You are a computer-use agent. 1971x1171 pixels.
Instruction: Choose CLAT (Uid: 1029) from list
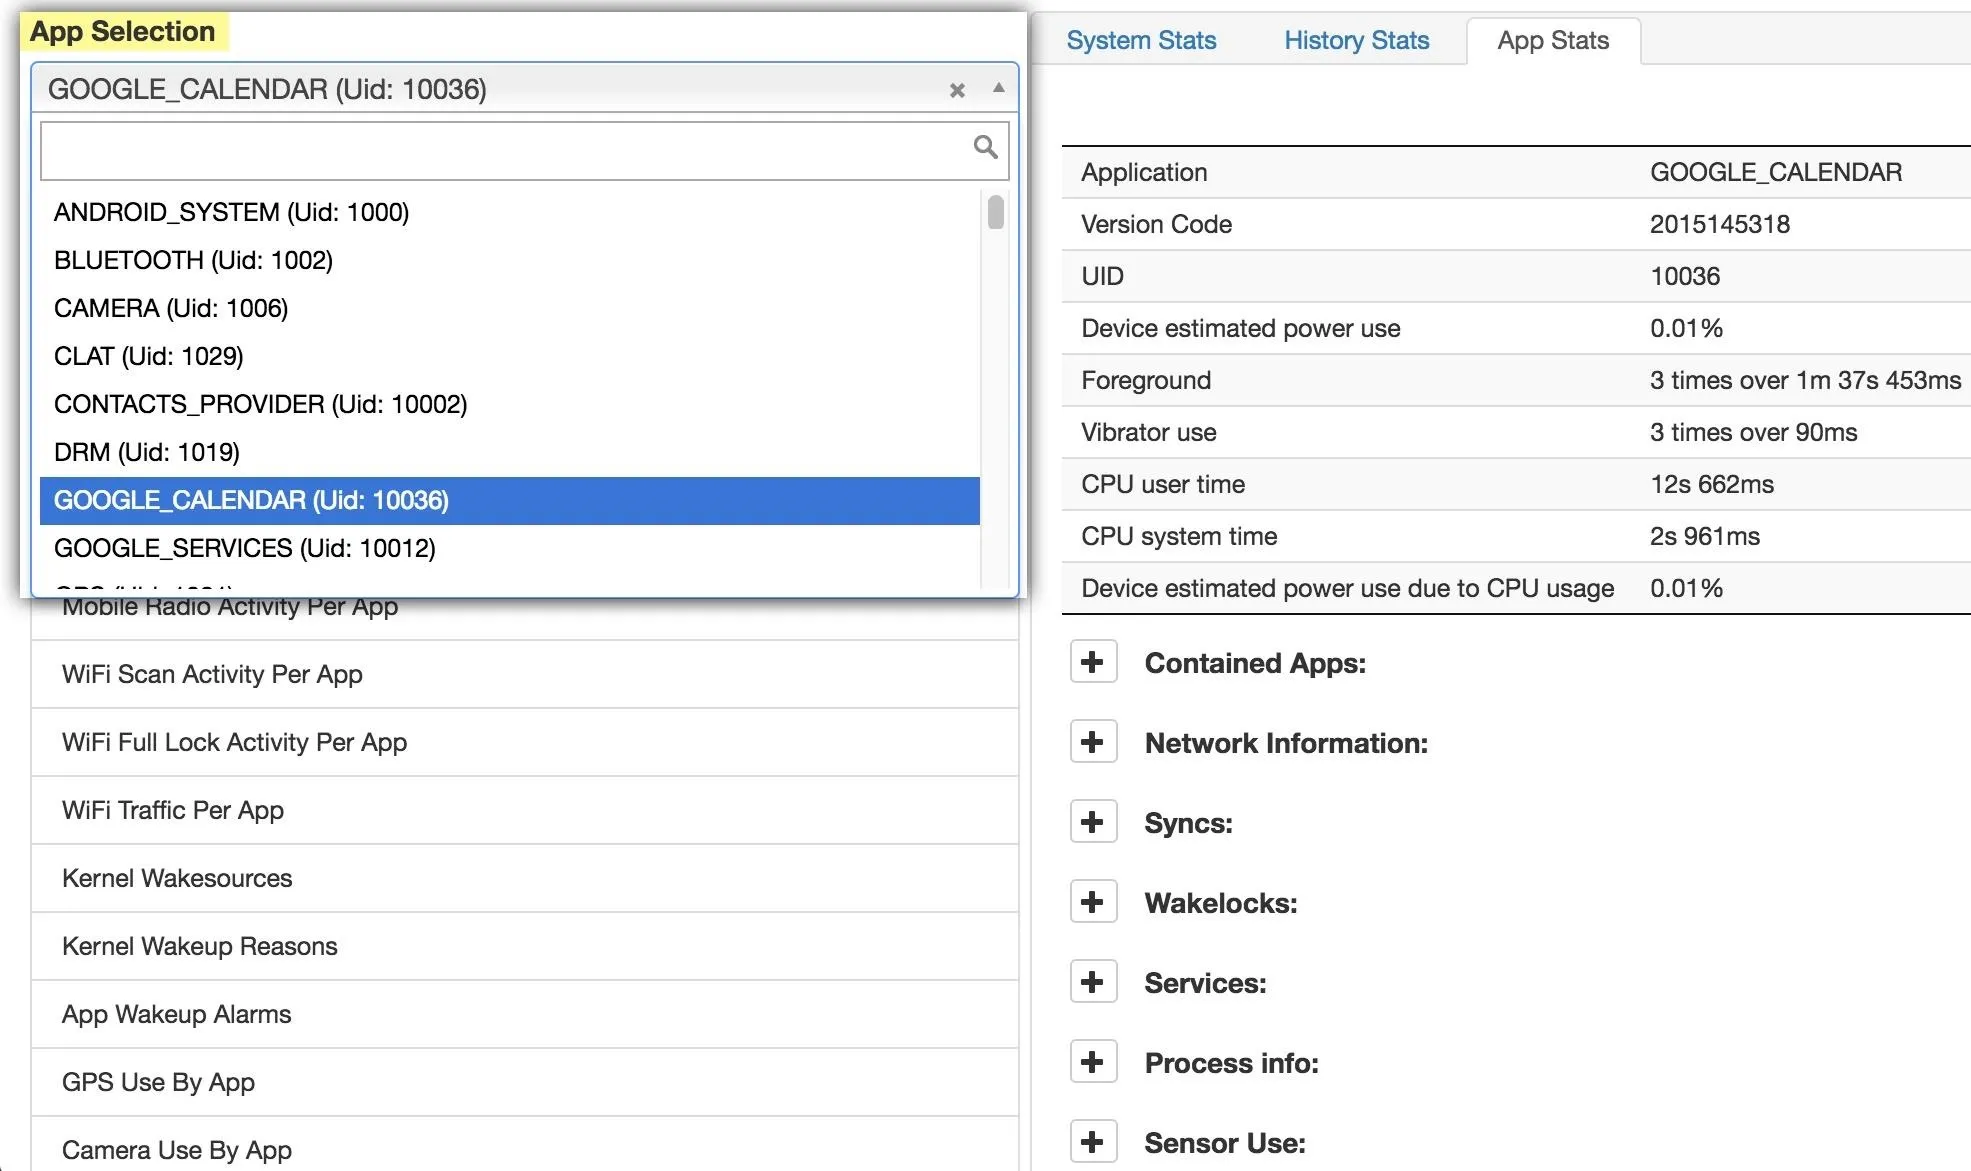509,356
